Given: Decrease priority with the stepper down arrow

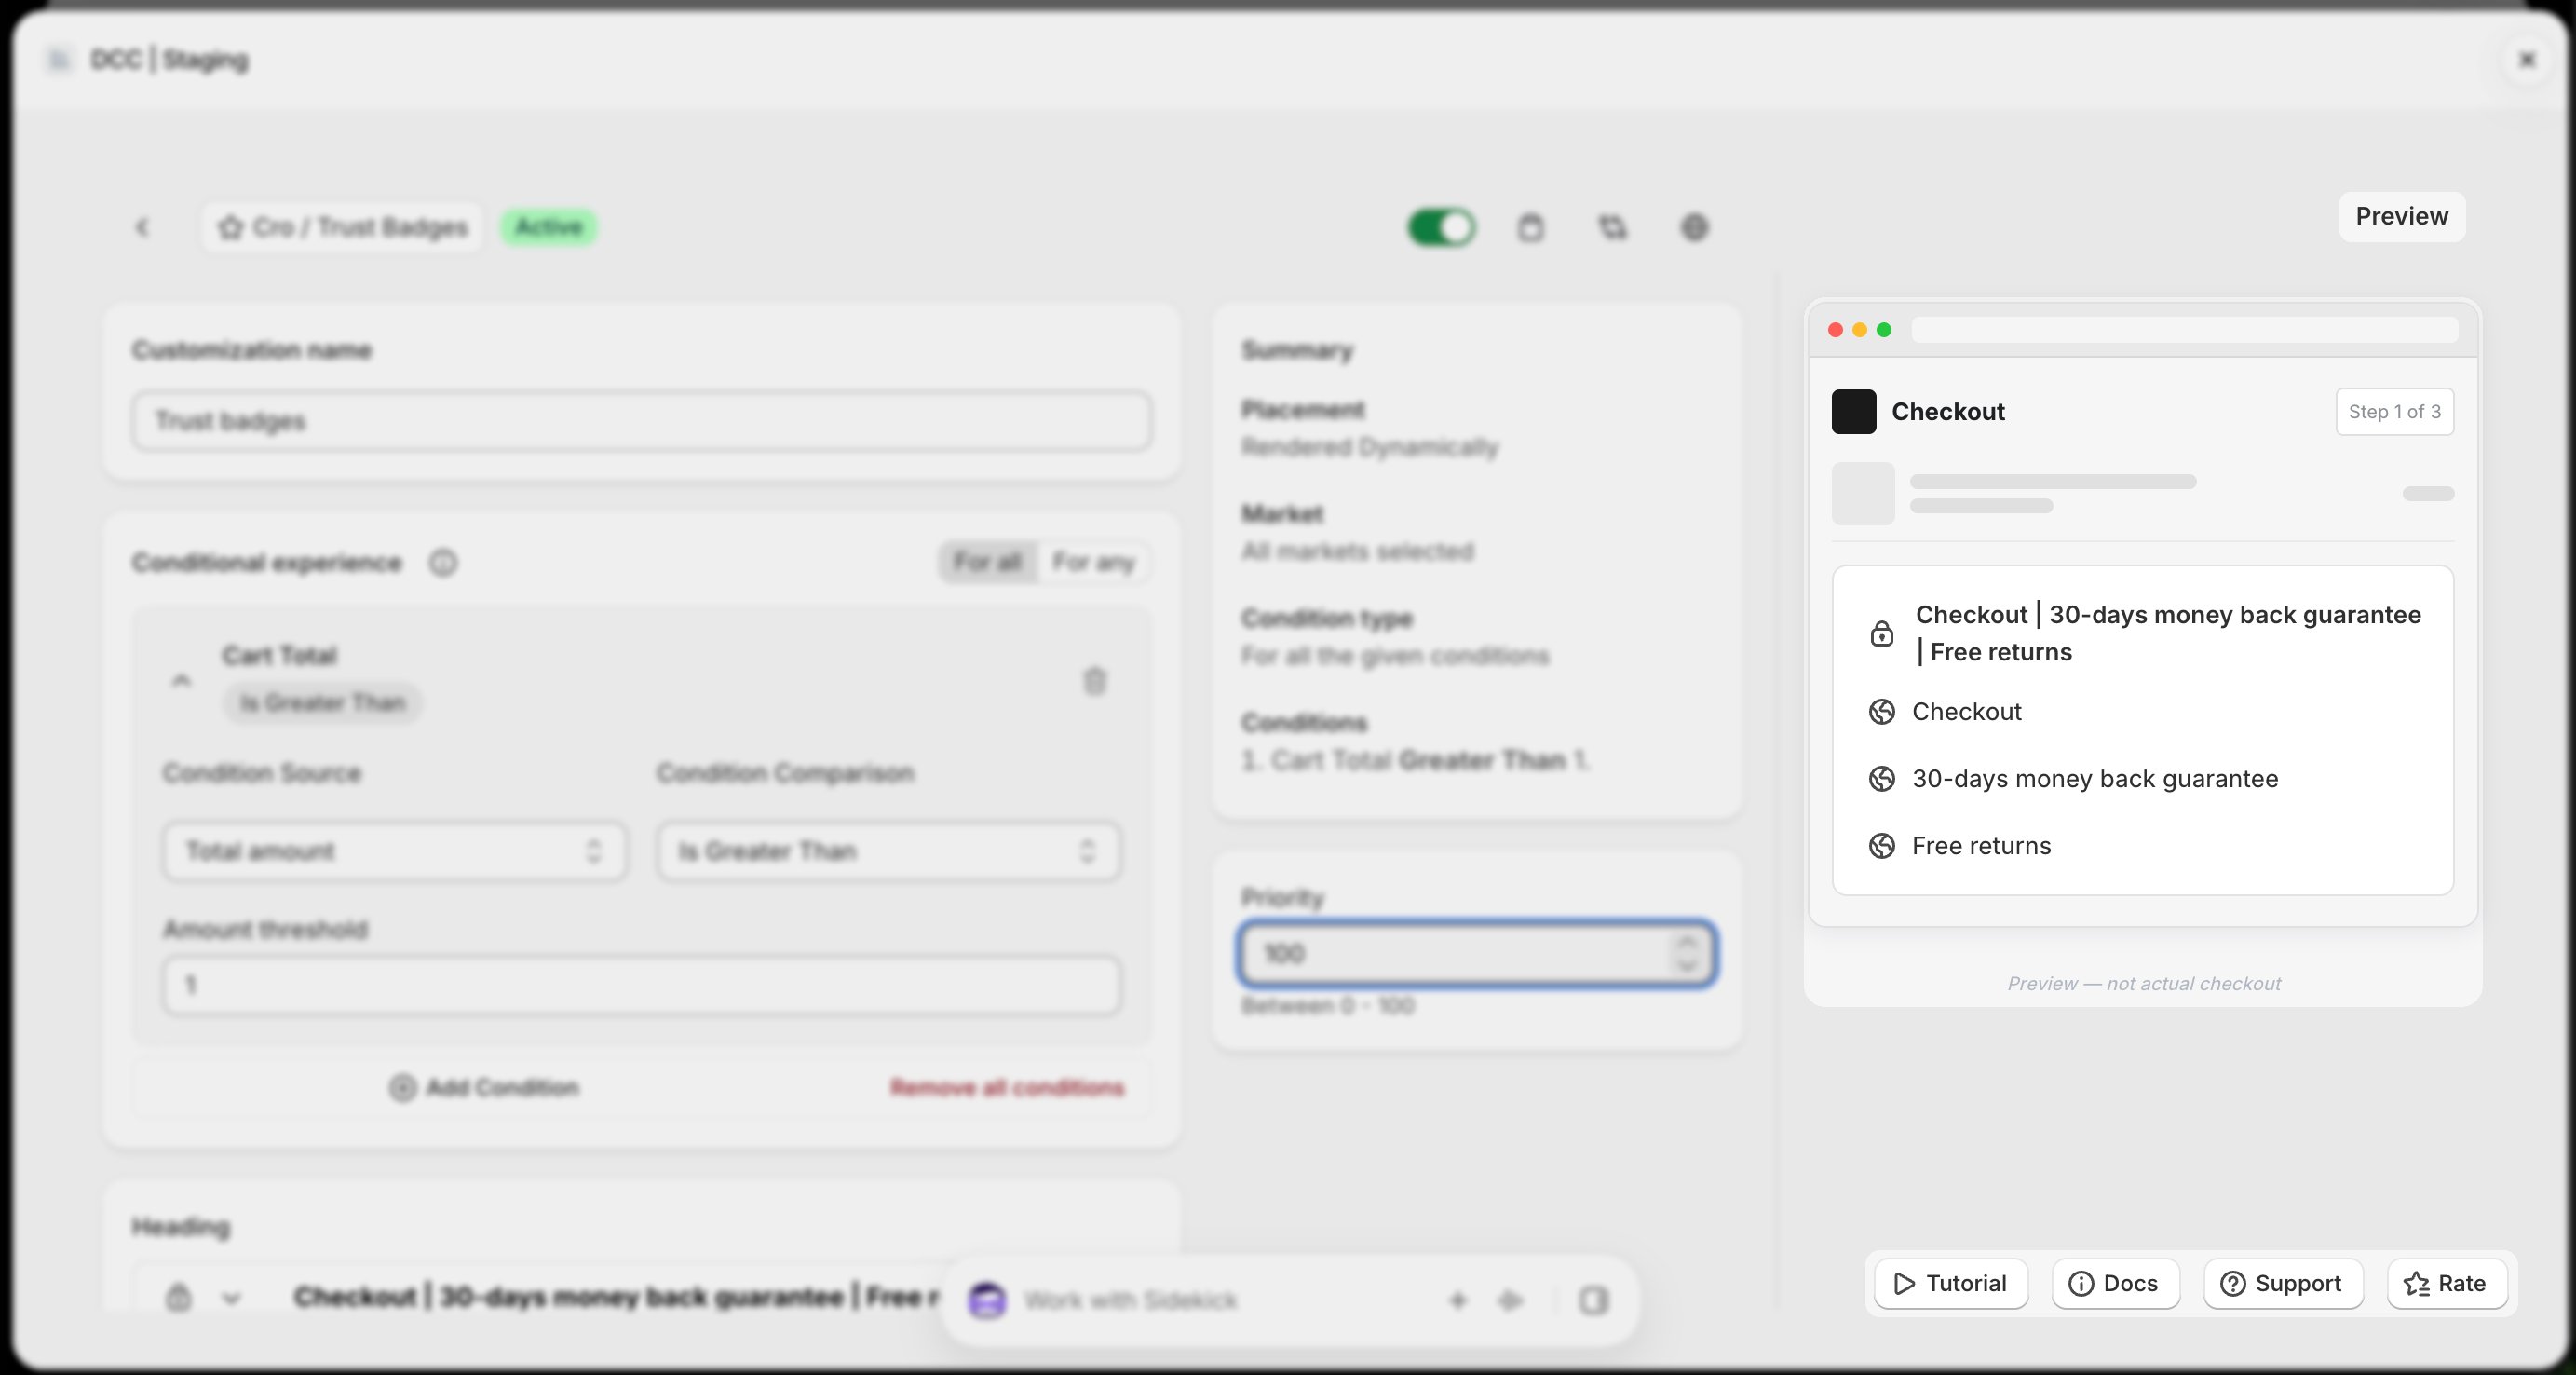Looking at the screenshot, I should tap(1687, 965).
